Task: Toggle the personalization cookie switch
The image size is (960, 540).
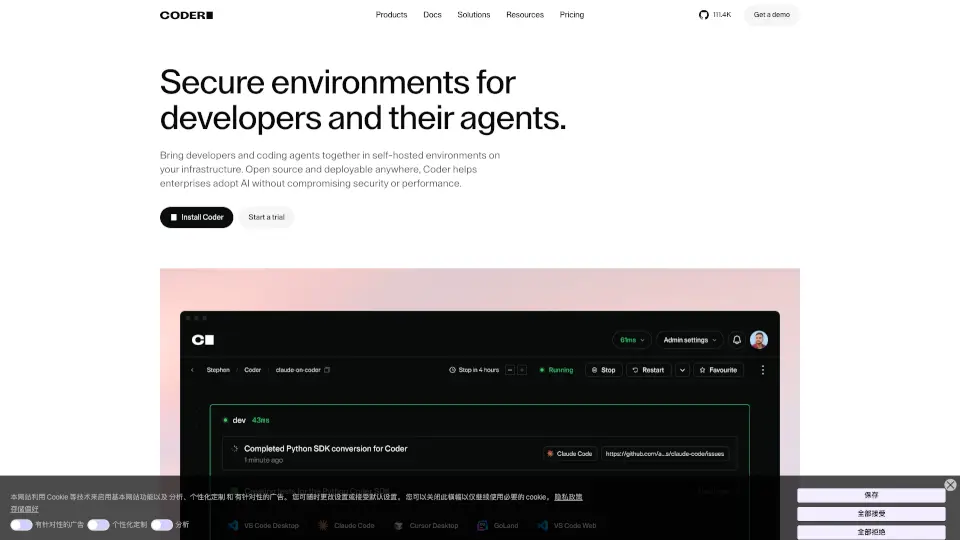Action: pyautogui.click(x=98, y=524)
